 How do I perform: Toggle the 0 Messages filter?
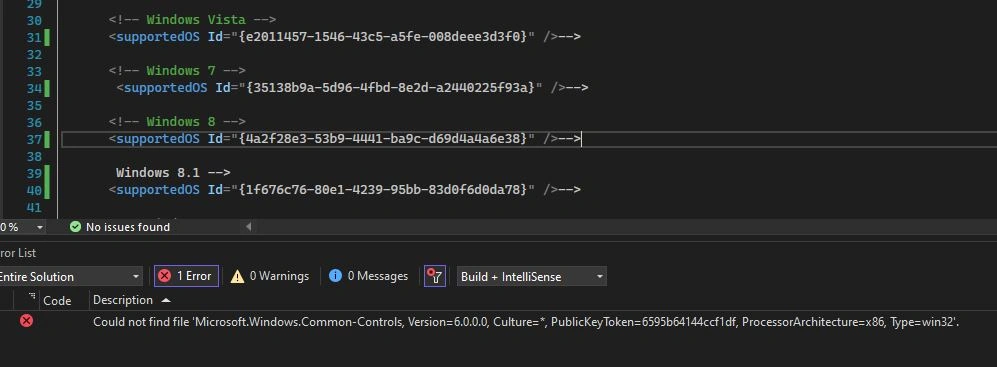pyautogui.click(x=368, y=276)
